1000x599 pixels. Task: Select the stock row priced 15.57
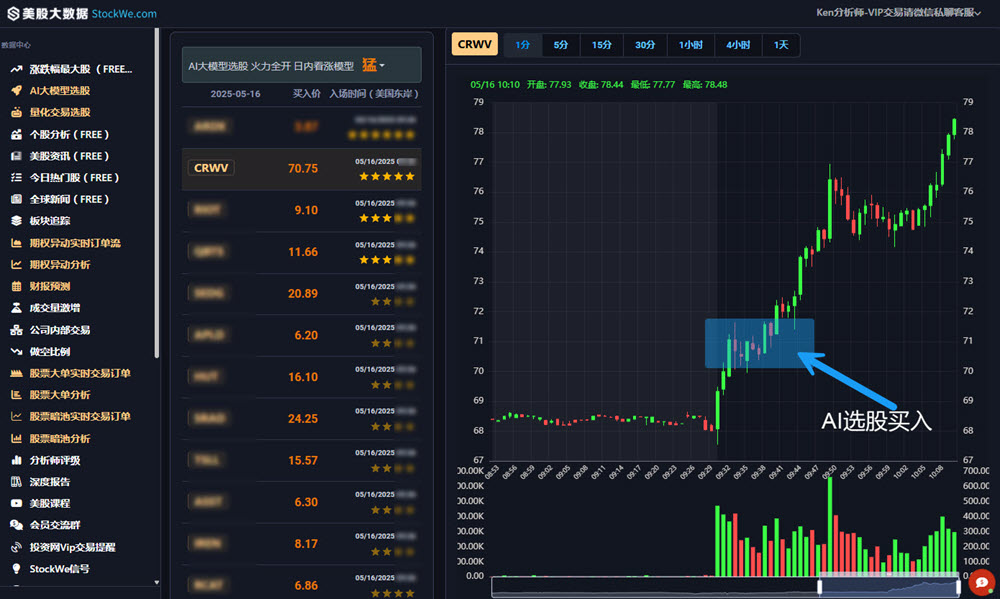[x=302, y=461]
